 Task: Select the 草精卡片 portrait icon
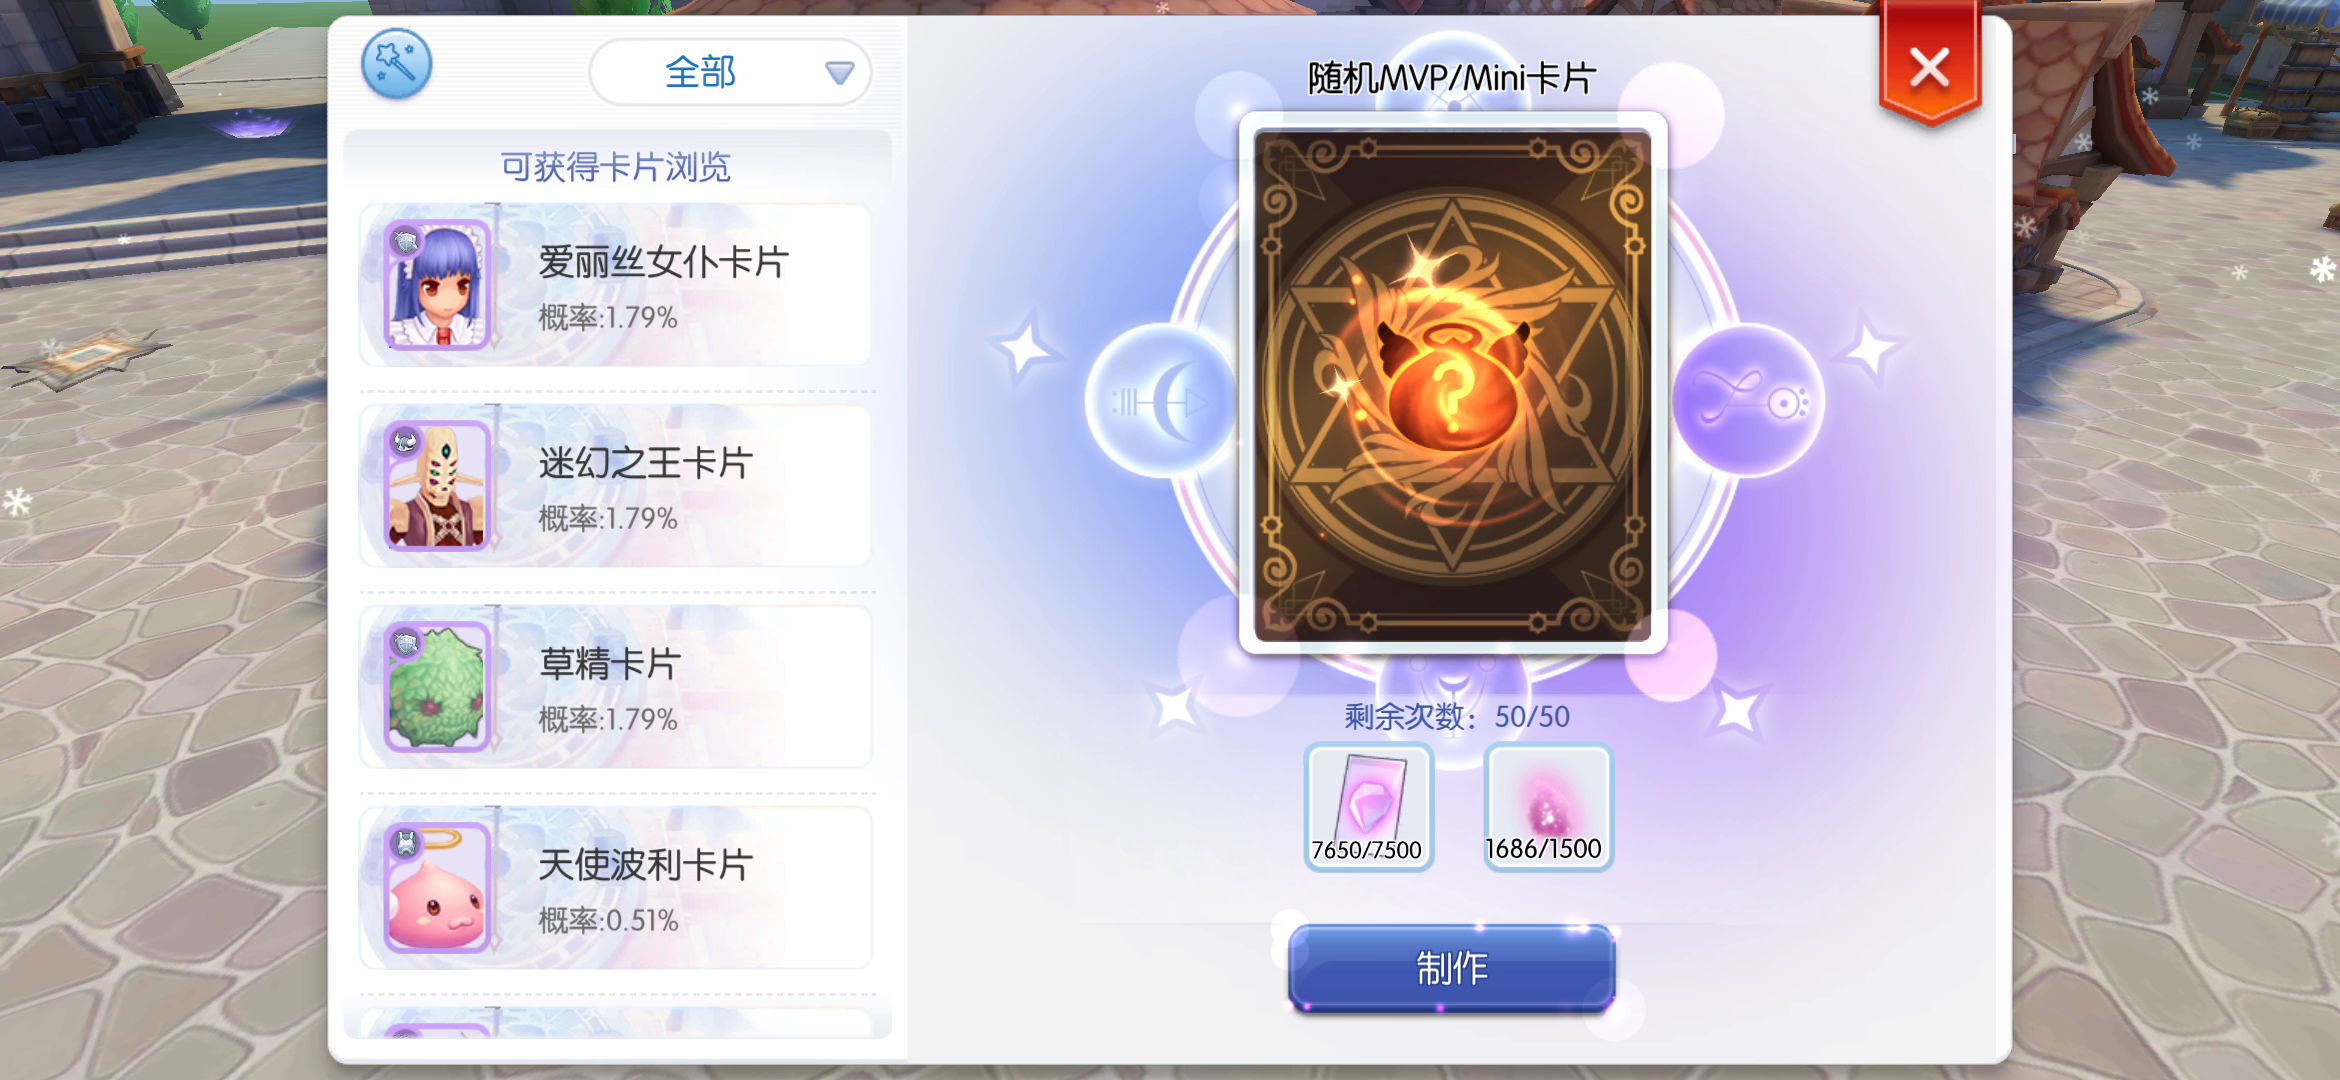point(438,687)
